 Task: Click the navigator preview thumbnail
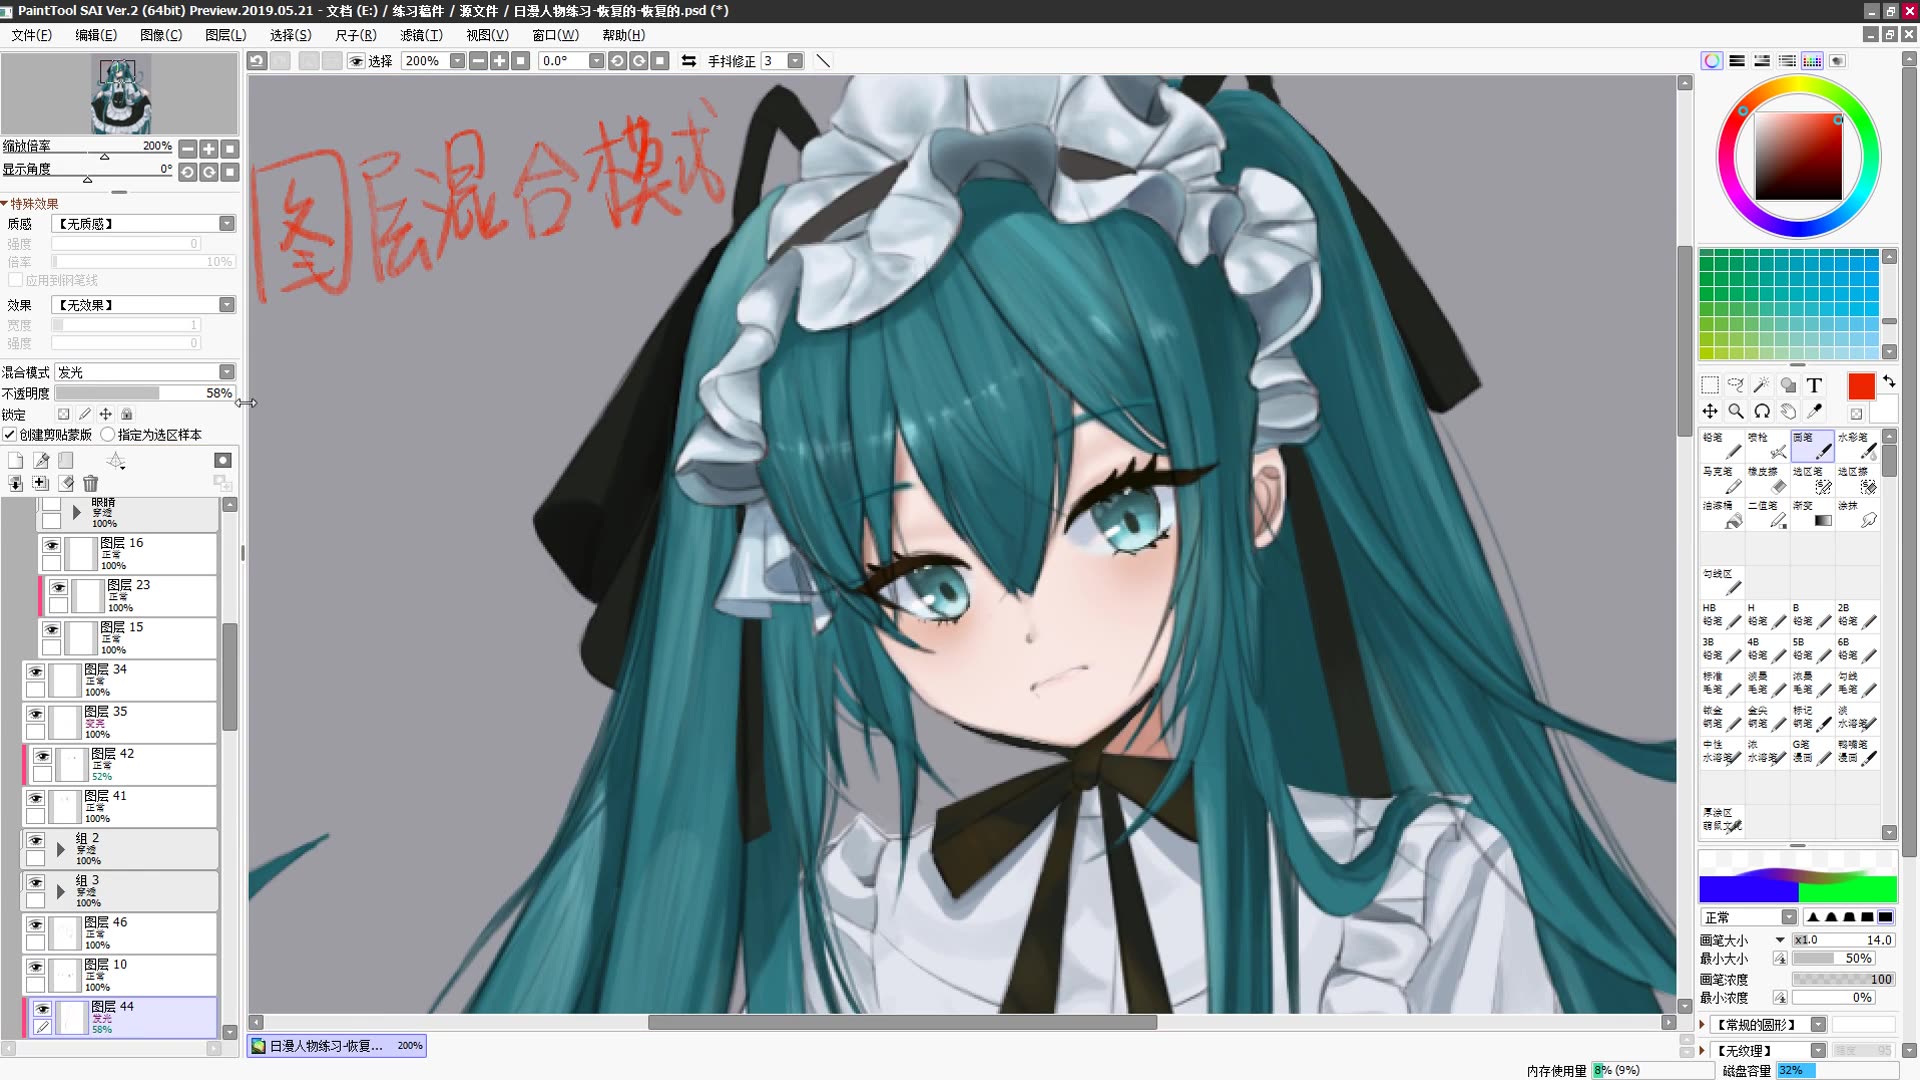[120, 95]
